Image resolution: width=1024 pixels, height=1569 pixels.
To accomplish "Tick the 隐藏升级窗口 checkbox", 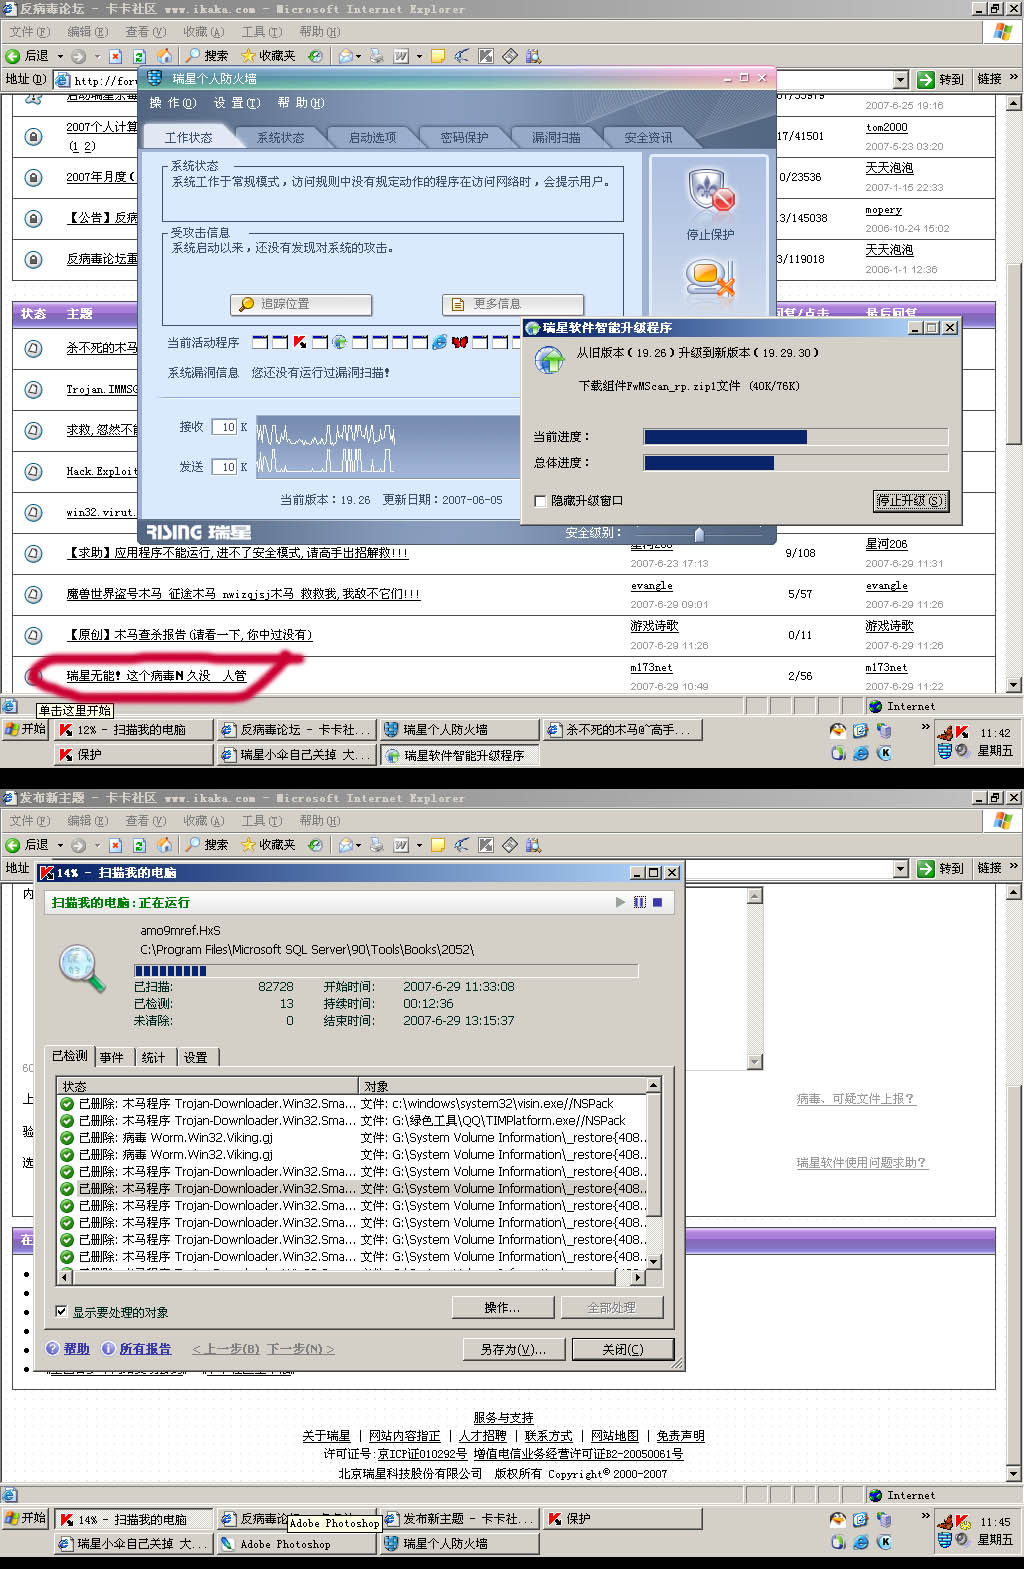I will click(540, 501).
